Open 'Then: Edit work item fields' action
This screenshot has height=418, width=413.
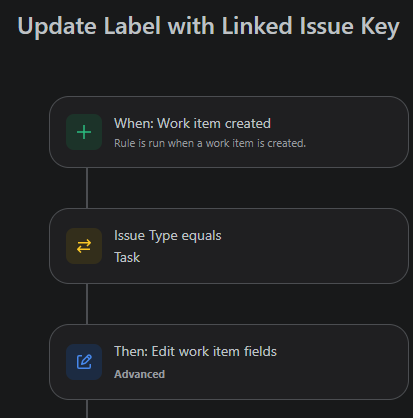point(195,352)
